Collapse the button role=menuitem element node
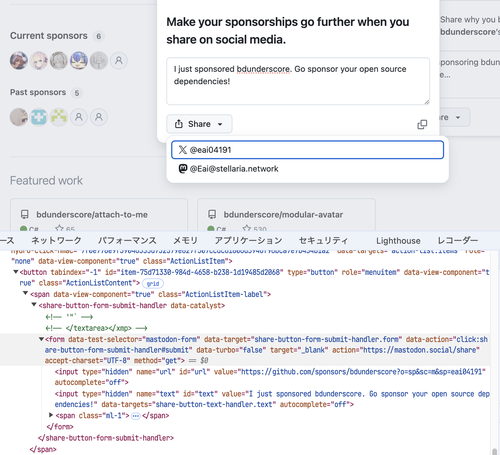The image size is (500, 455). [x=15, y=272]
